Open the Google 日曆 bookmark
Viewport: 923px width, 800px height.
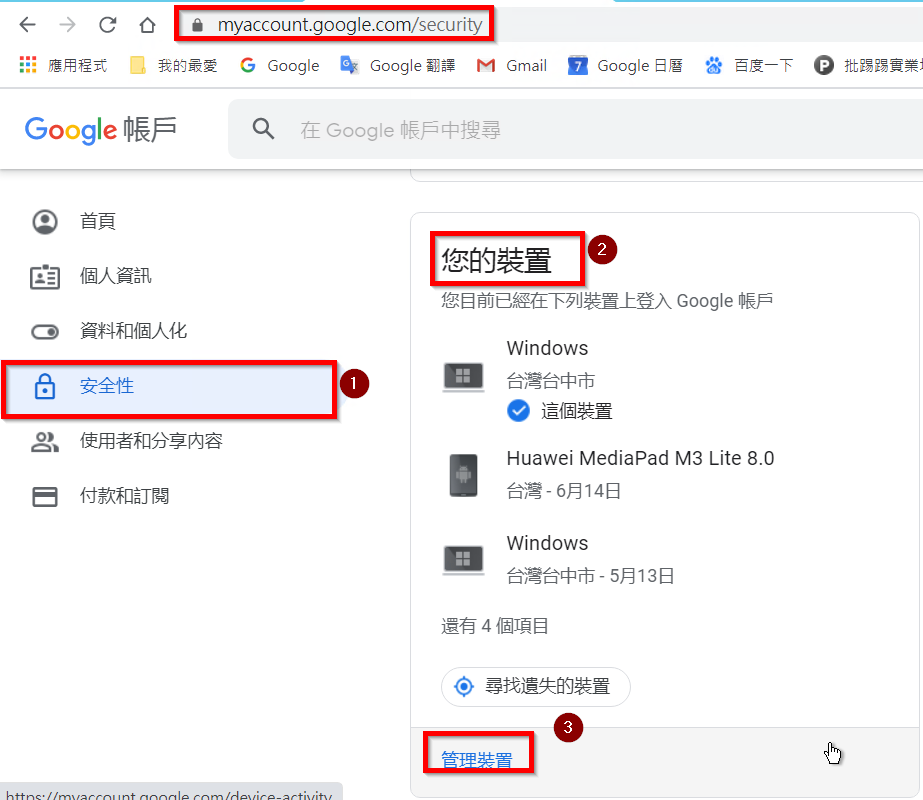625,65
